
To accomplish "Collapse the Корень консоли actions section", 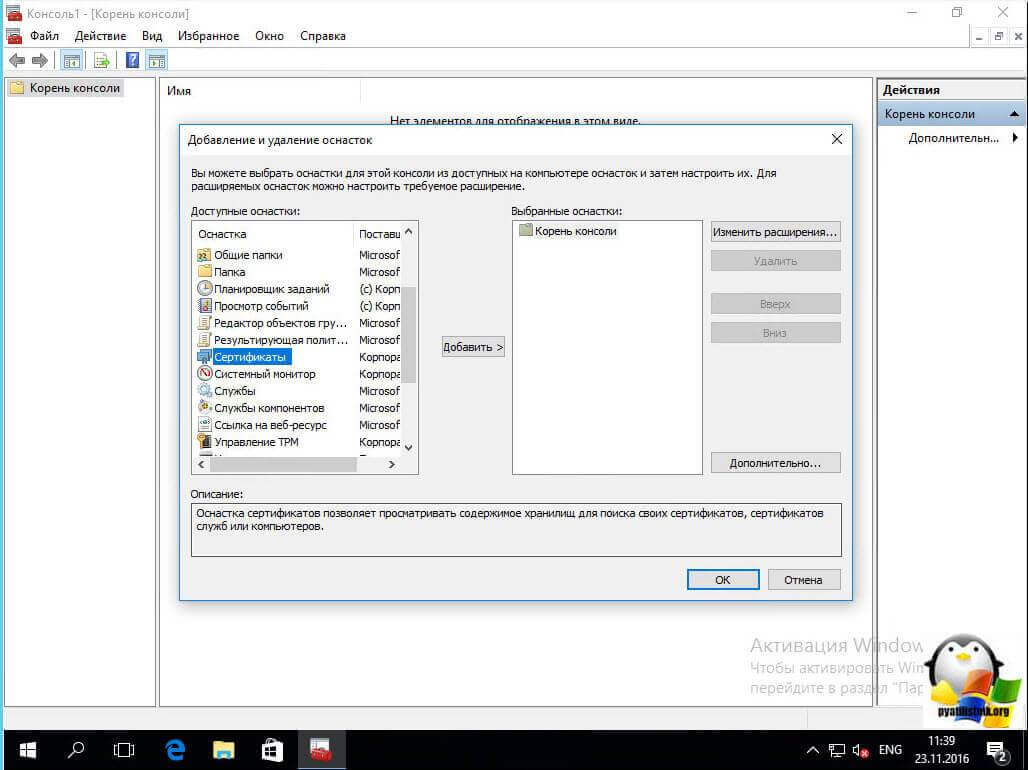I will coord(1015,114).
